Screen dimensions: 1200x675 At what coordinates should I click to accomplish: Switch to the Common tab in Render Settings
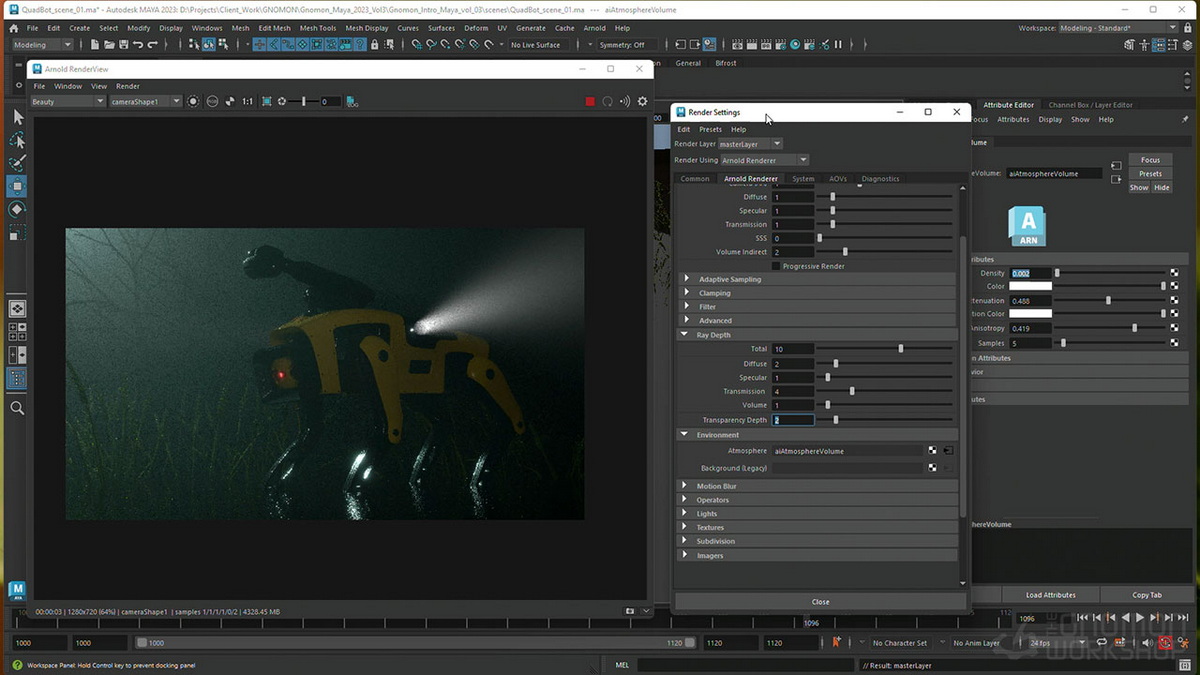coord(695,179)
